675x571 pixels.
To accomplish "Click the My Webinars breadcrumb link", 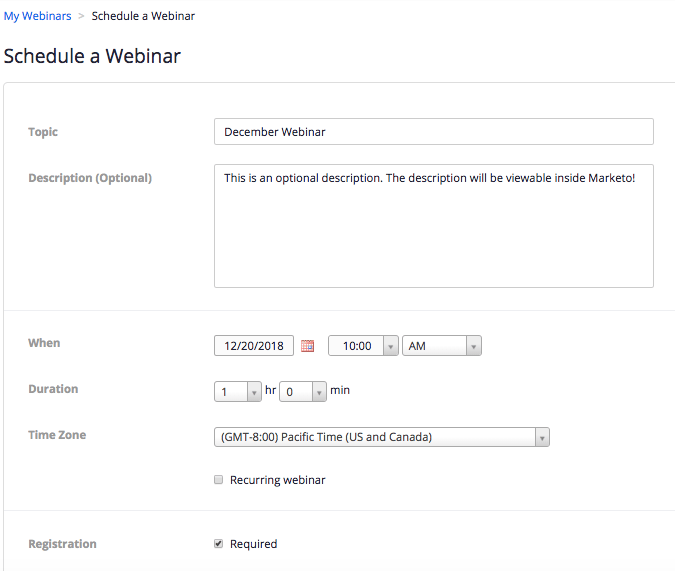I will pyautogui.click(x=37, y=16).
